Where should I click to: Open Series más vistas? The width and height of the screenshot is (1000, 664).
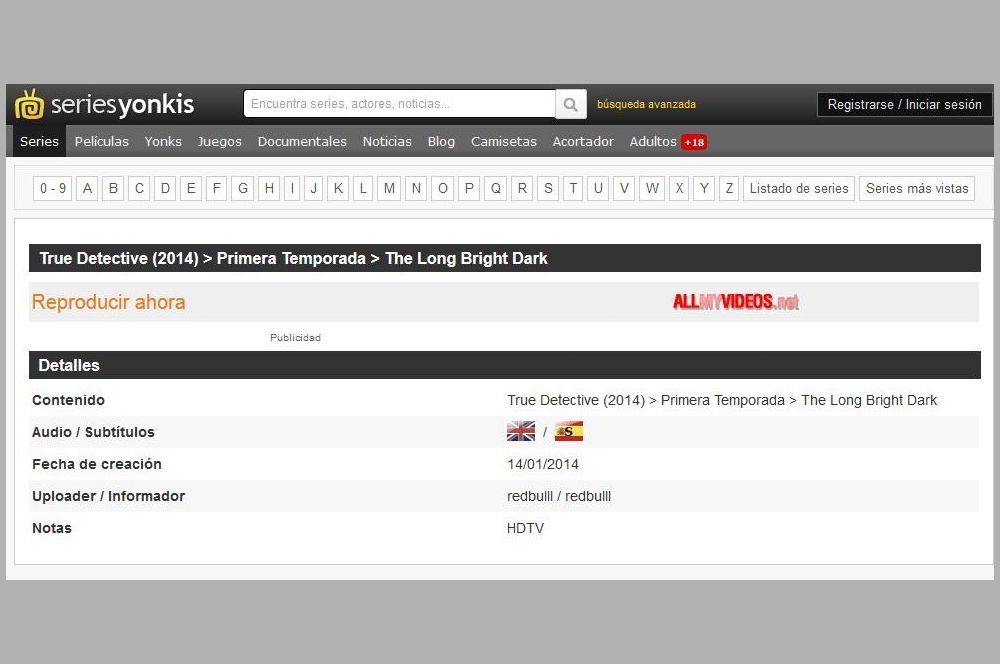pyautogui.click(x=917, y=188)
